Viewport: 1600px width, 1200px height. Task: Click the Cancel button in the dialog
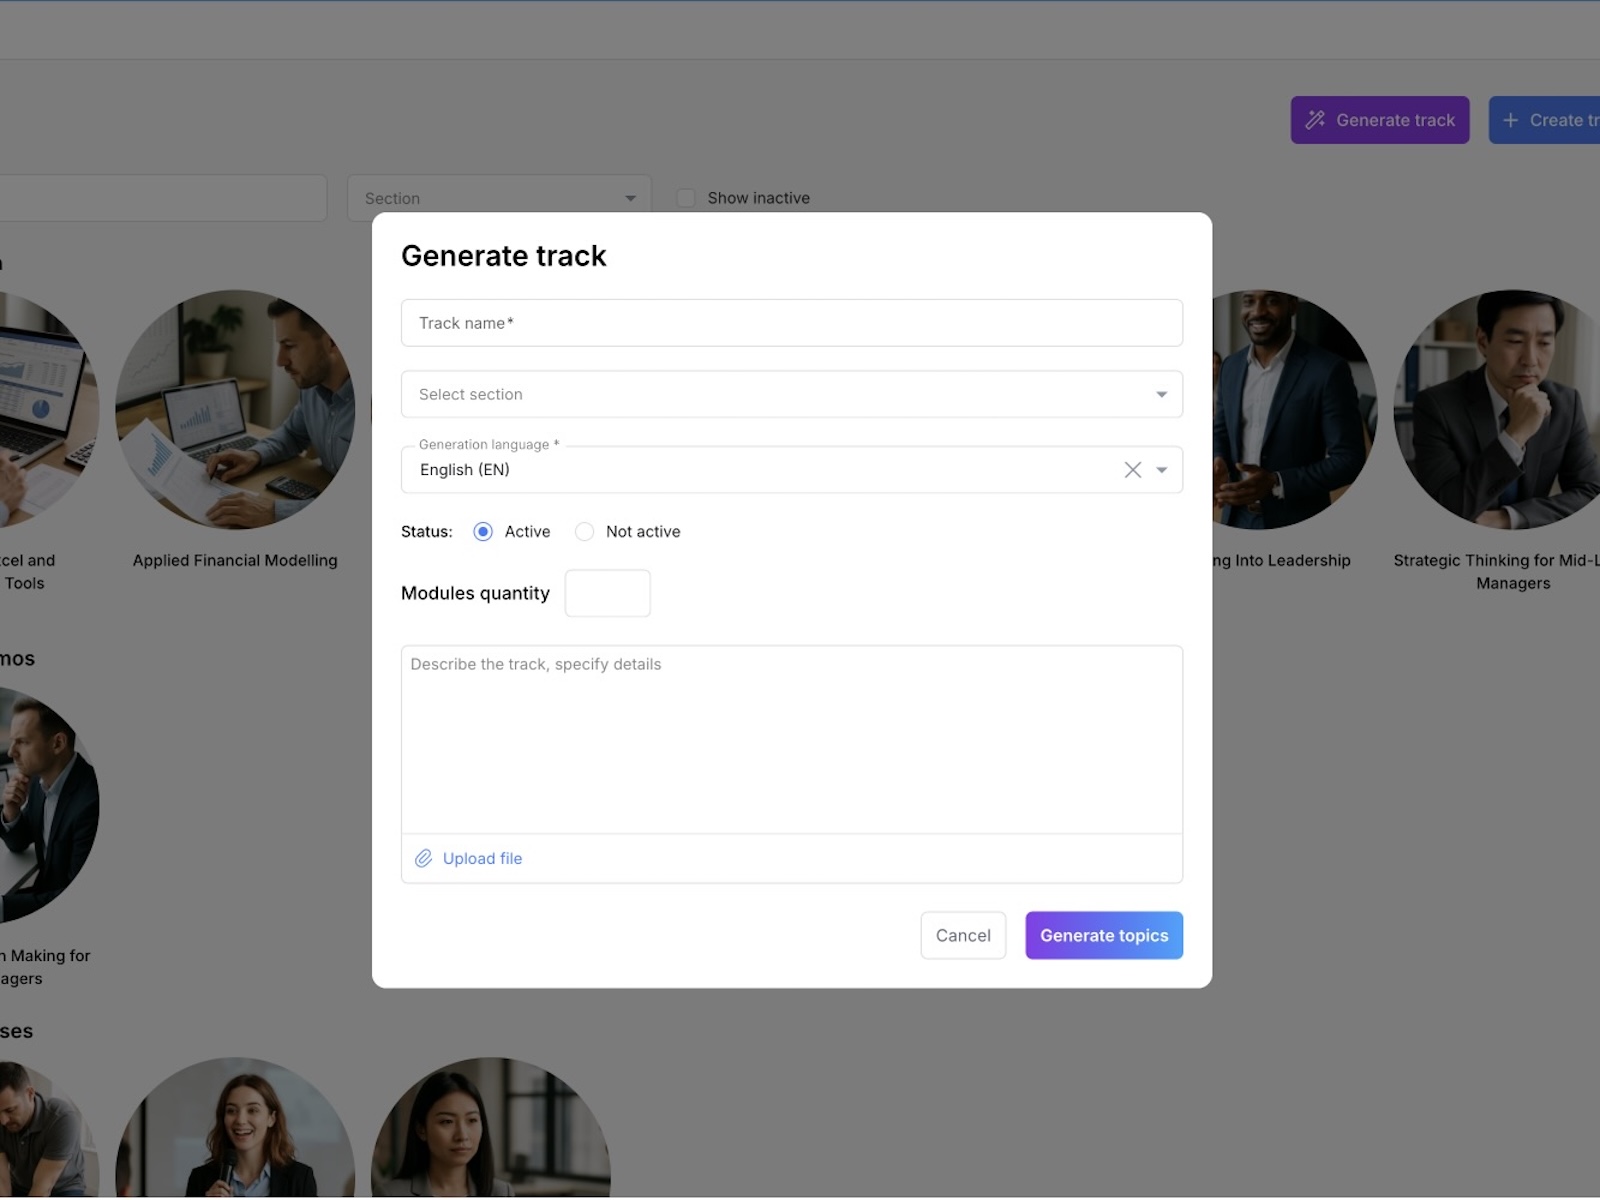click(x=962, y=935)
